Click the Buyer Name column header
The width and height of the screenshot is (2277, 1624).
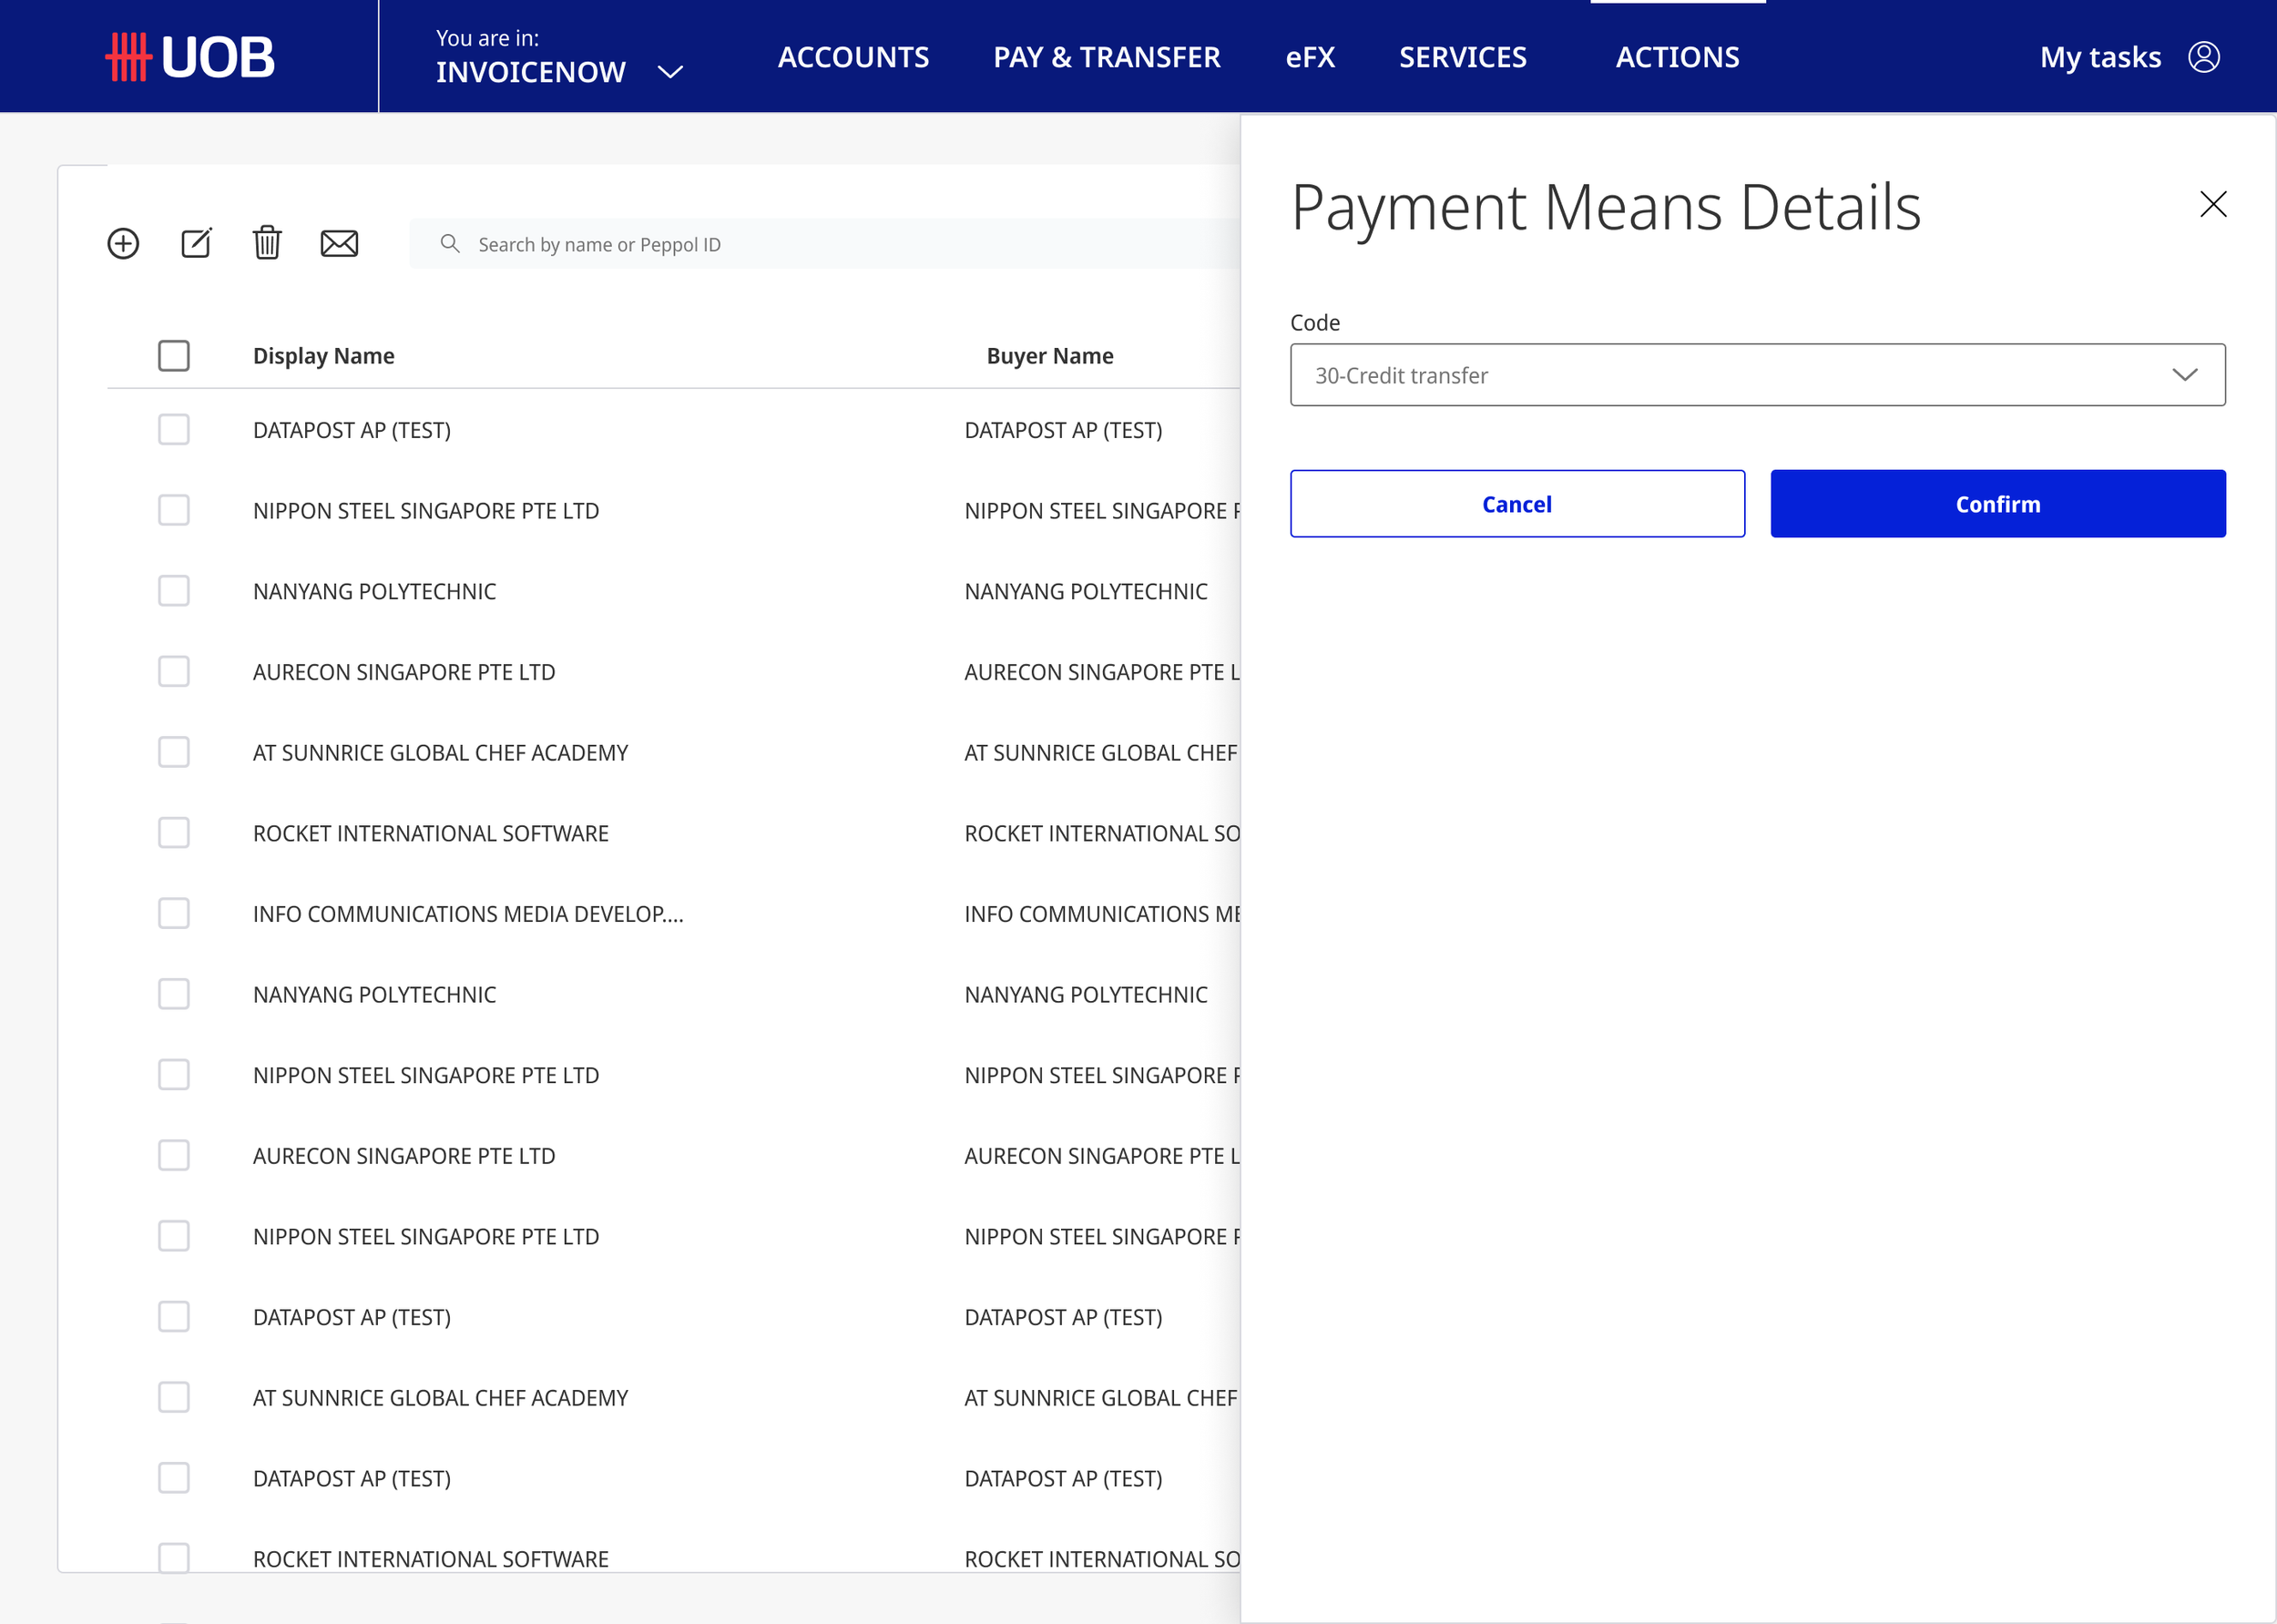(1050, 356)
